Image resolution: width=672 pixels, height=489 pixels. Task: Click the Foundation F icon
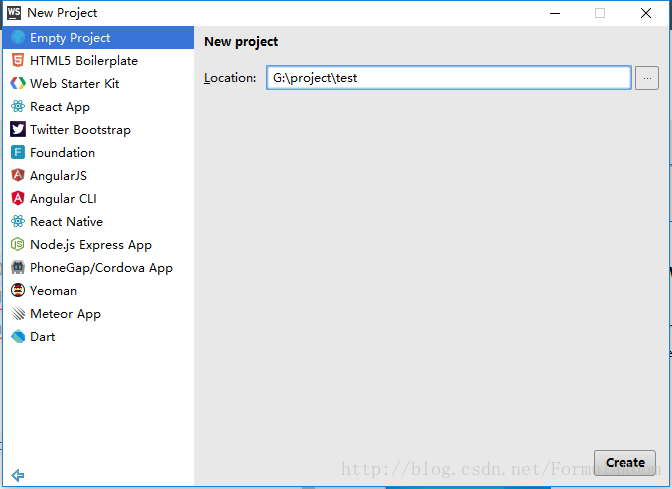[18, 152]
